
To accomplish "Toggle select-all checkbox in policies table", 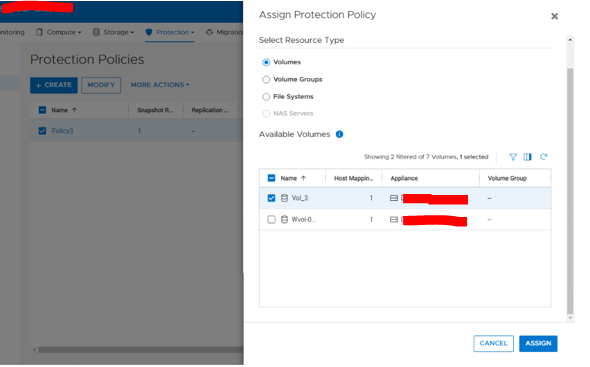I will [42, 110].
